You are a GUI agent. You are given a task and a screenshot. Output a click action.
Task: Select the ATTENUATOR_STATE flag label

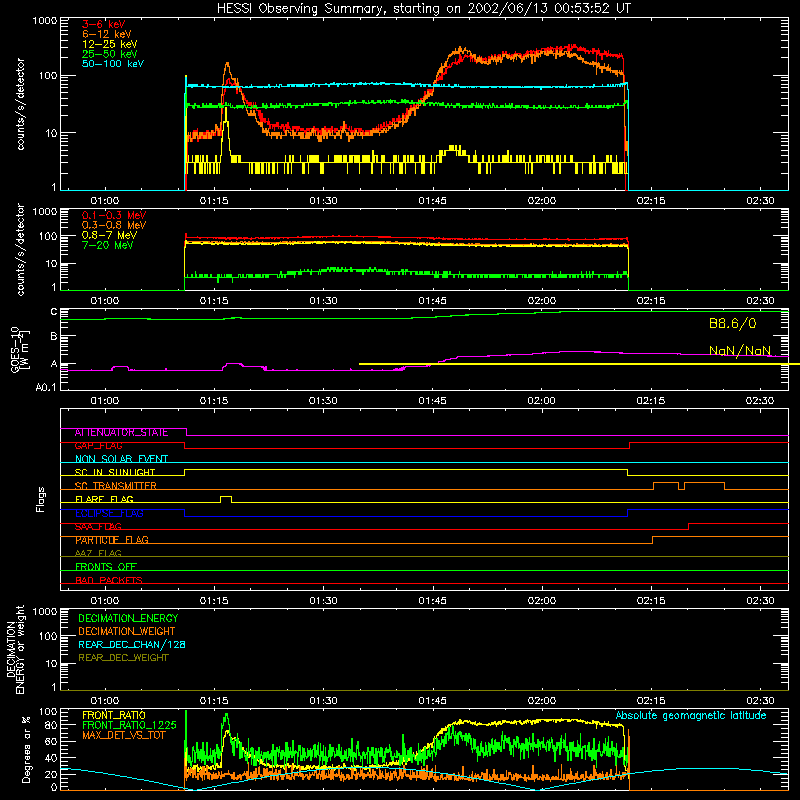coord(121,433)
